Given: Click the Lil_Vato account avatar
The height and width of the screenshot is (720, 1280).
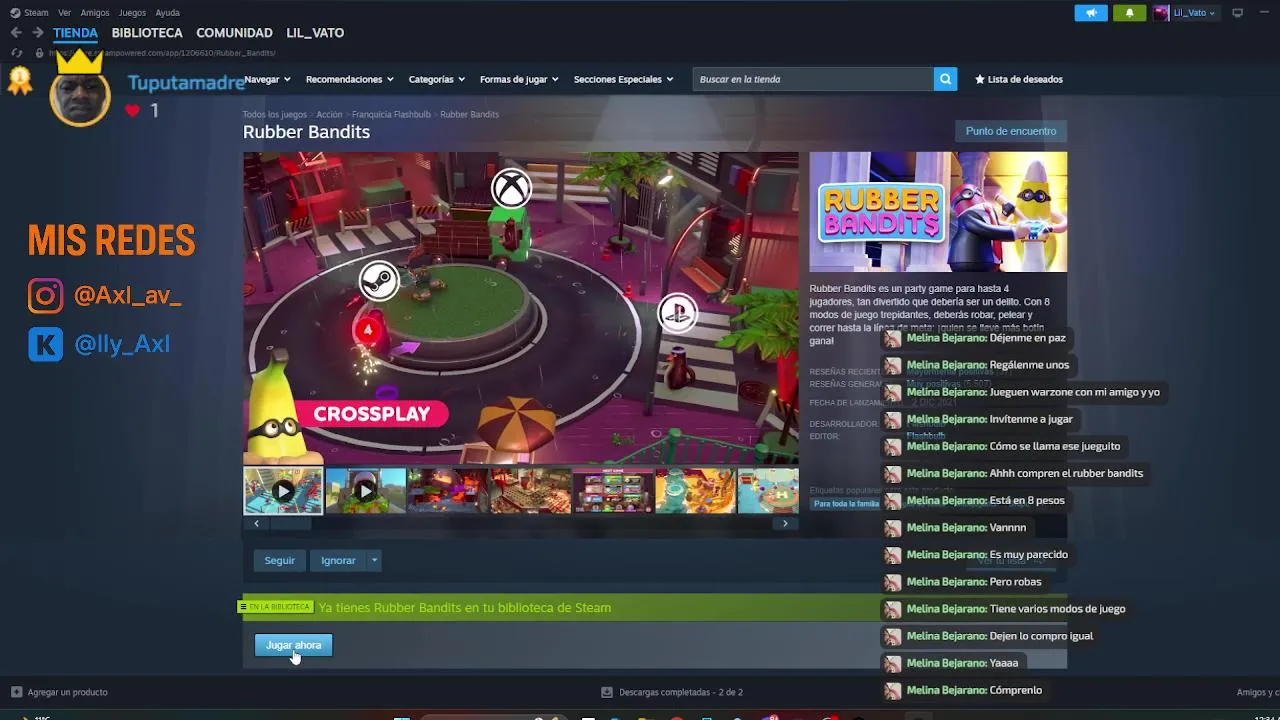Looking at the screenshot, I should click(x=1161, y=13).
